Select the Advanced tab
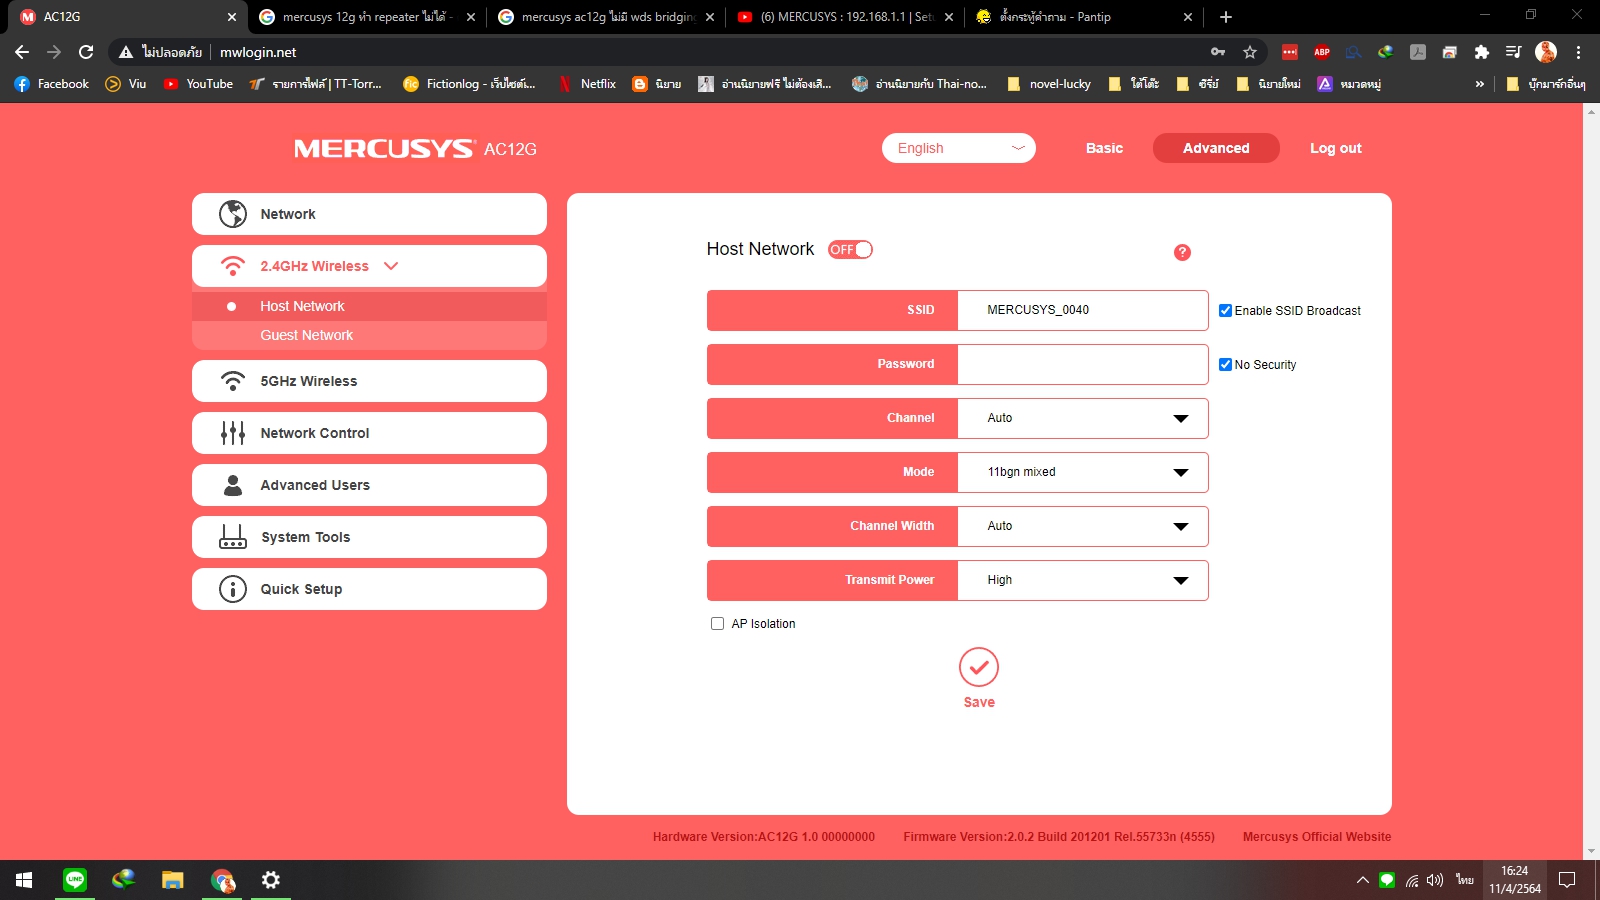Screen dimensions: 1600x900 1216,148
